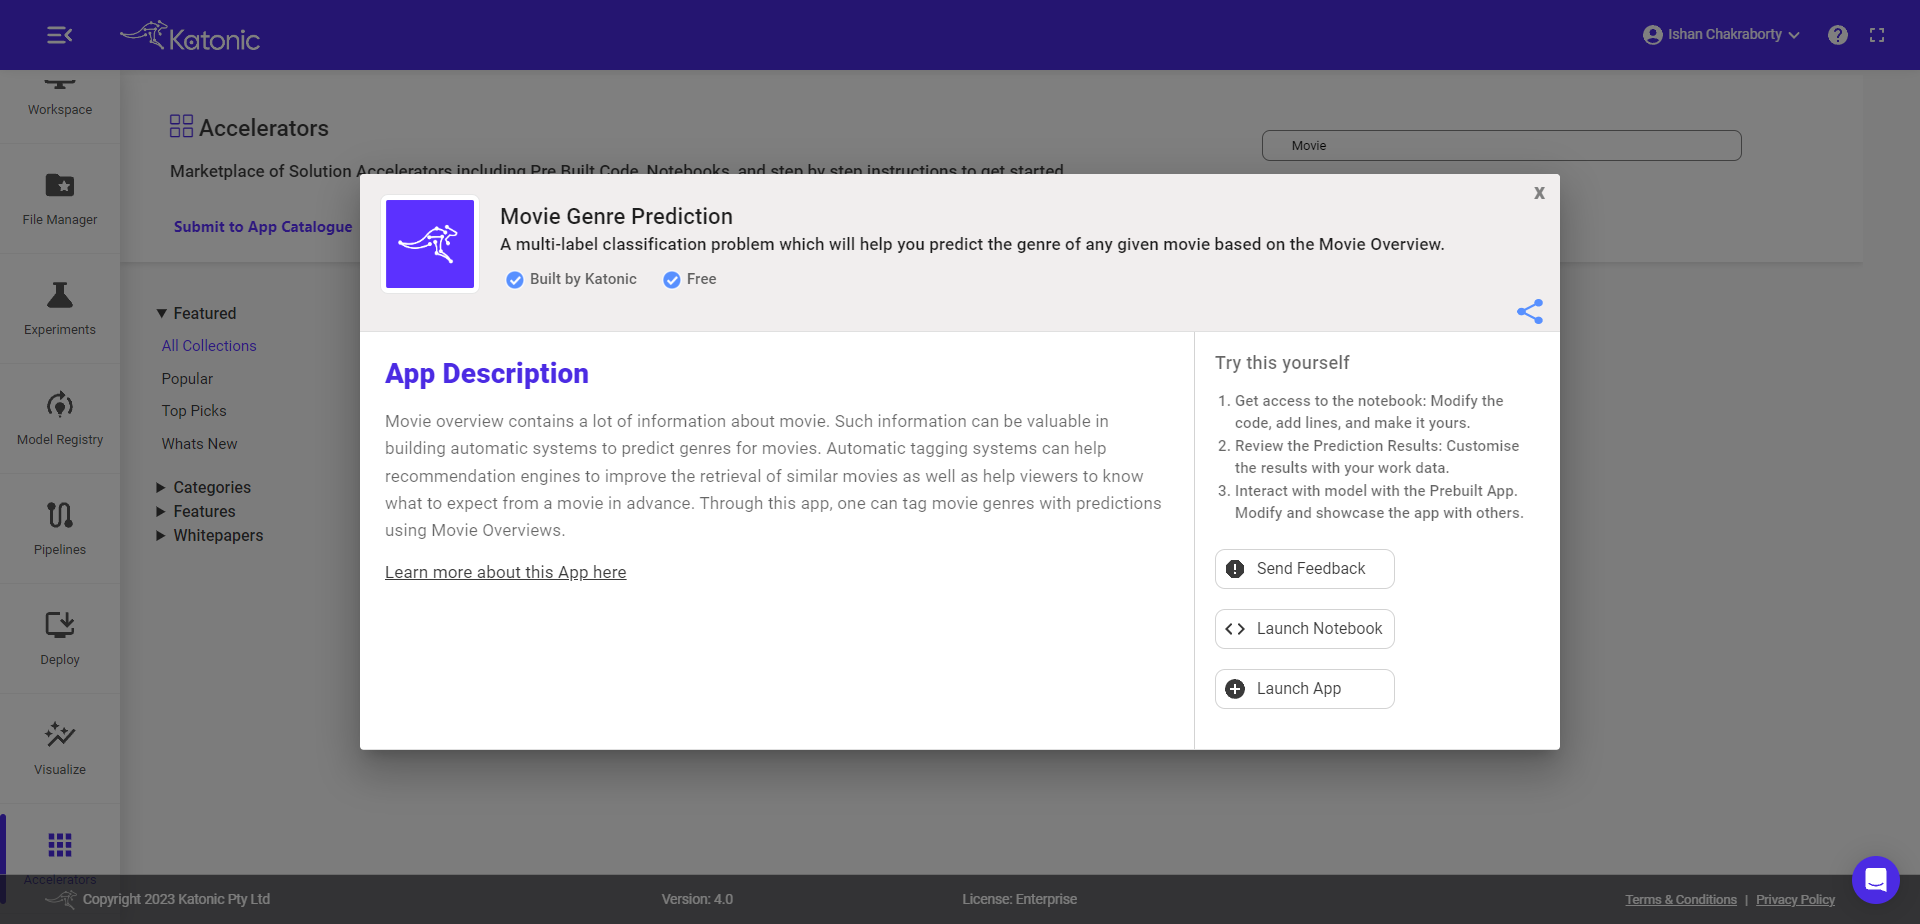
Task: Open Ishan Chakraborty user dropdown
Action: tap(1721, 35)
